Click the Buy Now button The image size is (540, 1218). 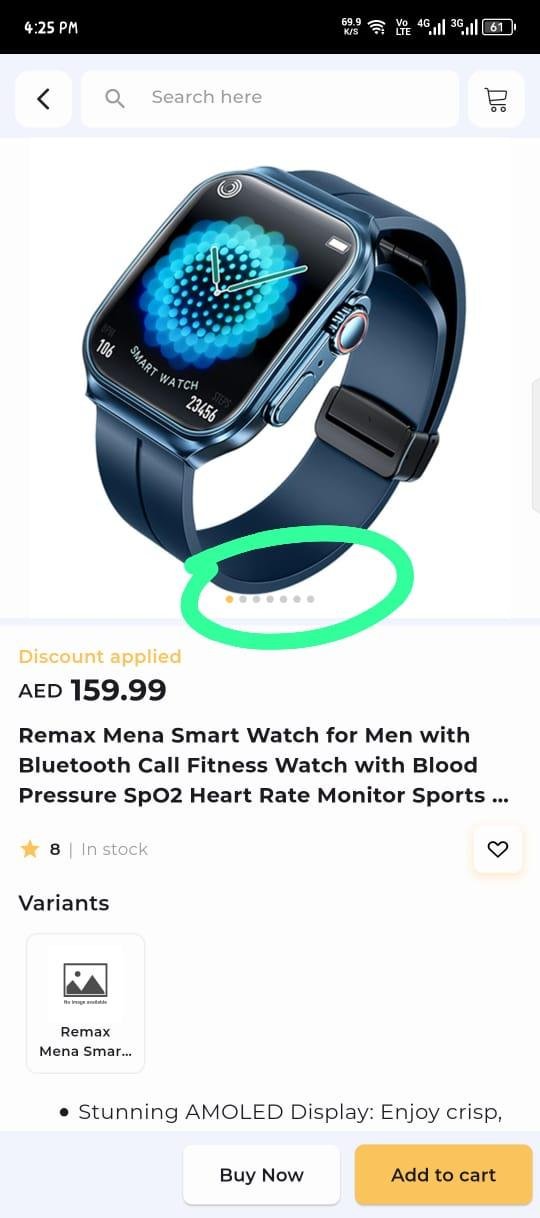pyautogui.click(x=261, y=1175)
